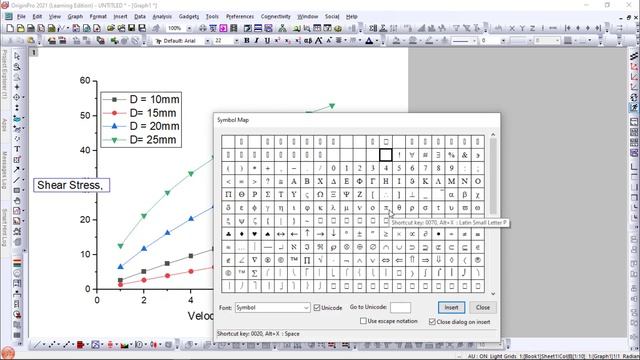The height and width of the screenshot is (360, 640).
Task: Click the Set as Z column icon
Action: click(x=532, y=28)
